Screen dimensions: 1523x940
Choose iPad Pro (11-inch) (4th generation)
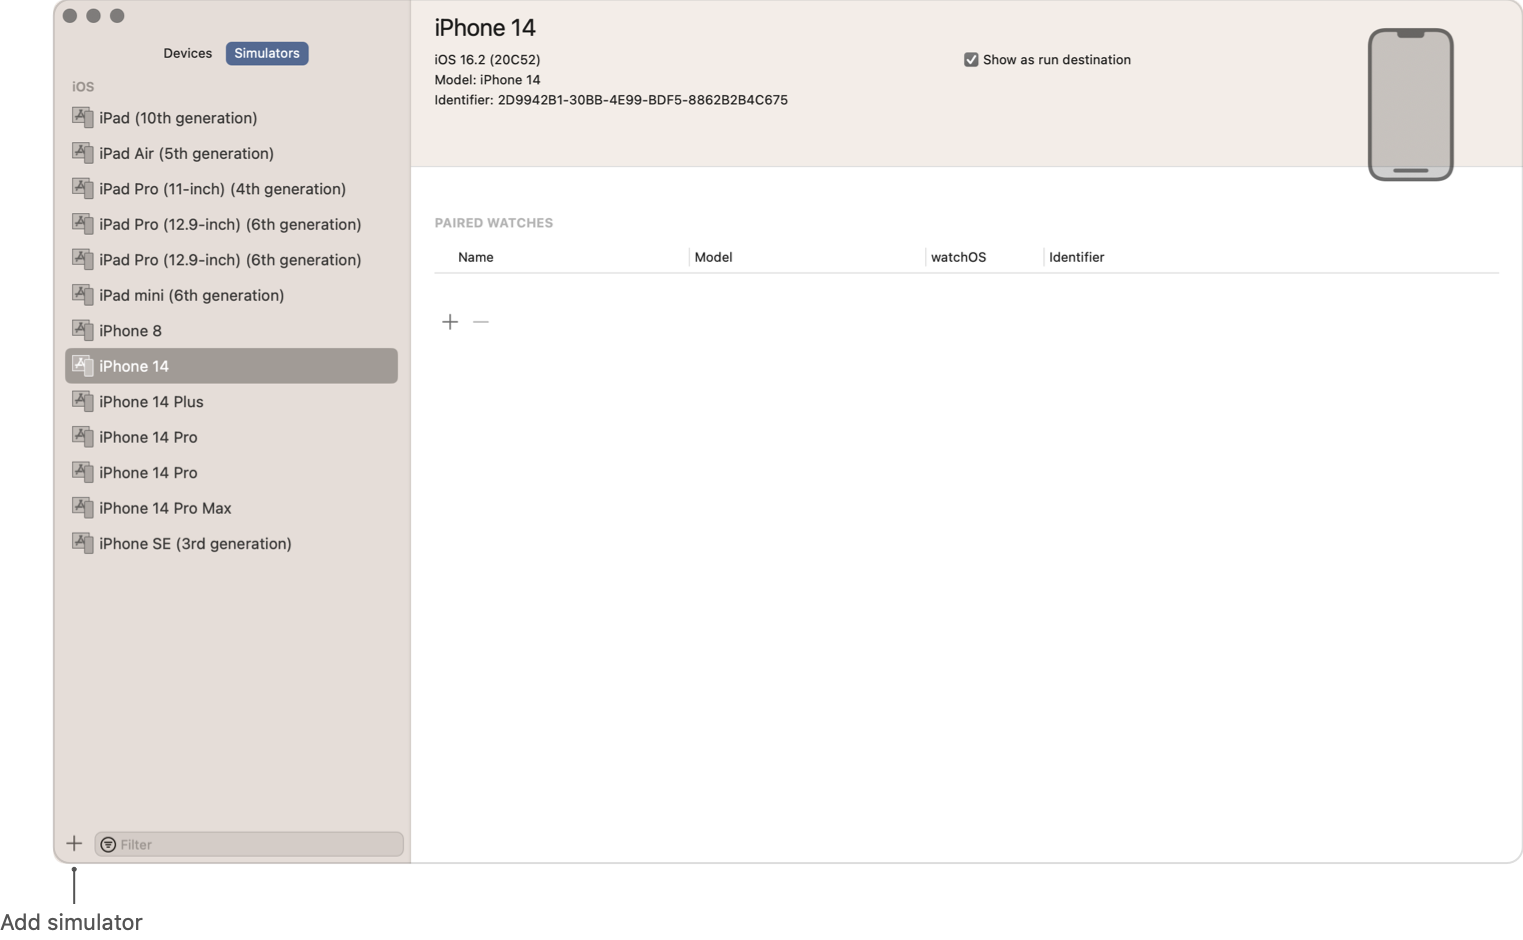[222, 189]
